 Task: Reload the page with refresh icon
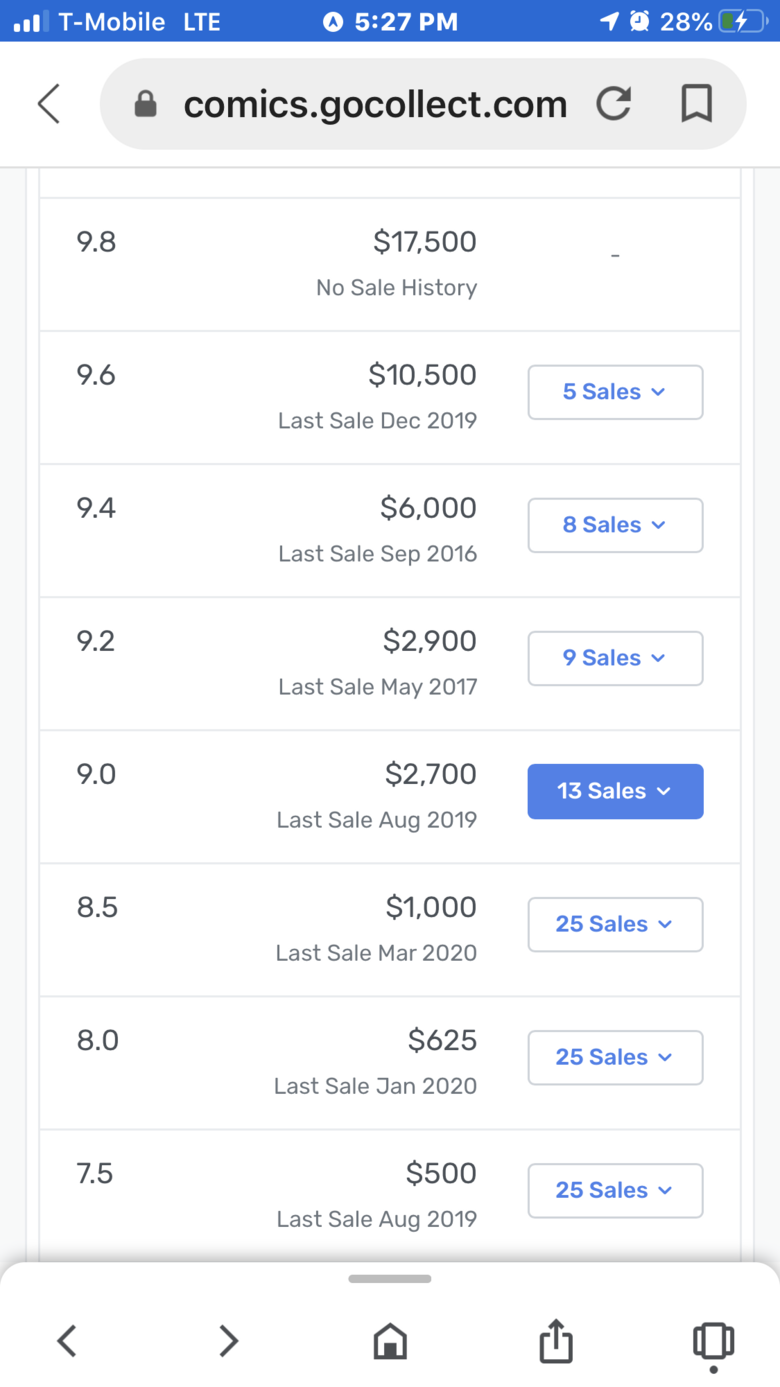[613, 103]
